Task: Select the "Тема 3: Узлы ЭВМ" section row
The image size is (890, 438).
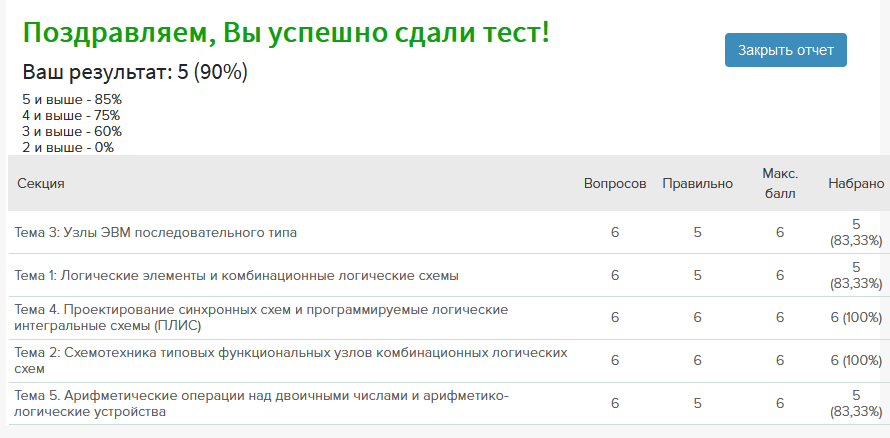Action: coord(156,233)
